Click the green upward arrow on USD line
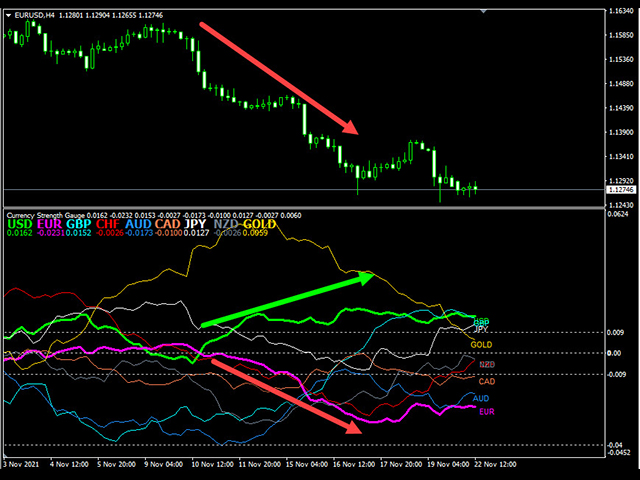The width and height of the screenshot is (640, 480). click(x=288, y=299)
